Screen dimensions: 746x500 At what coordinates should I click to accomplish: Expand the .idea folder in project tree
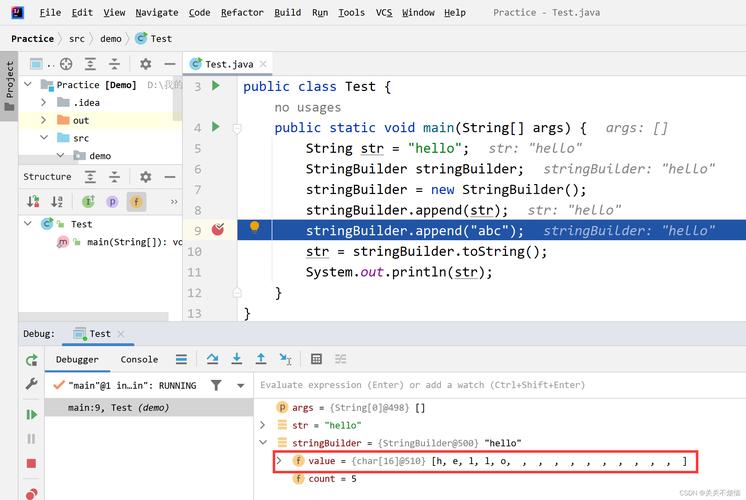point(44,102)
